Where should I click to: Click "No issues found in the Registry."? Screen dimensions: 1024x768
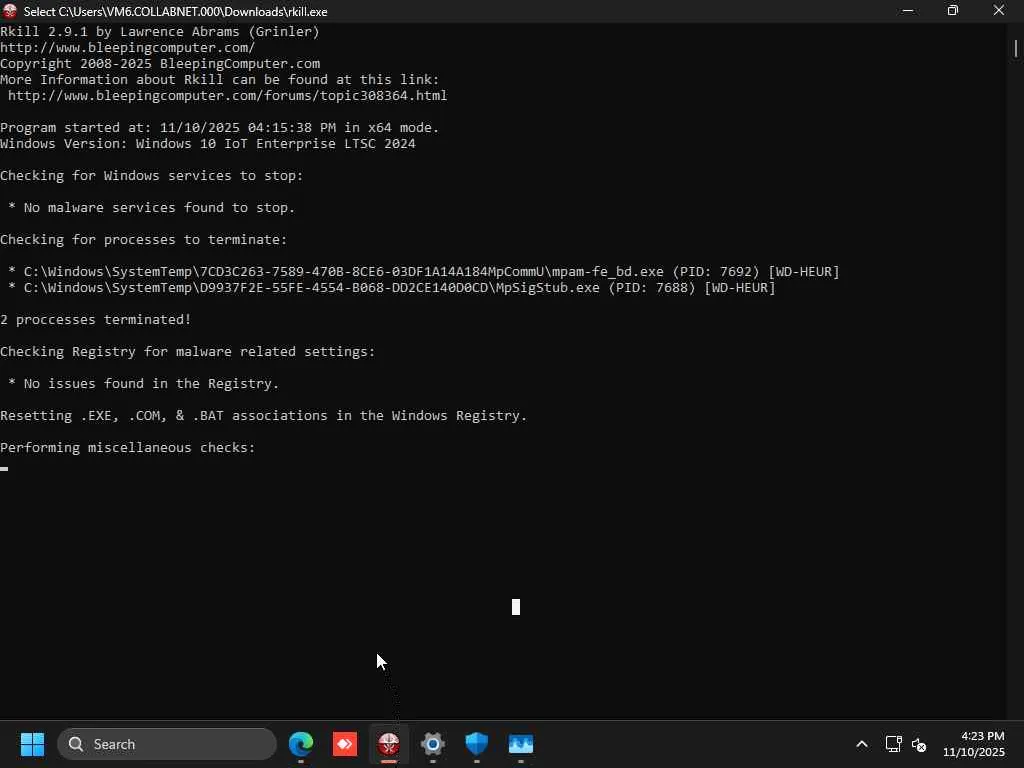click(x=152, y=383)
